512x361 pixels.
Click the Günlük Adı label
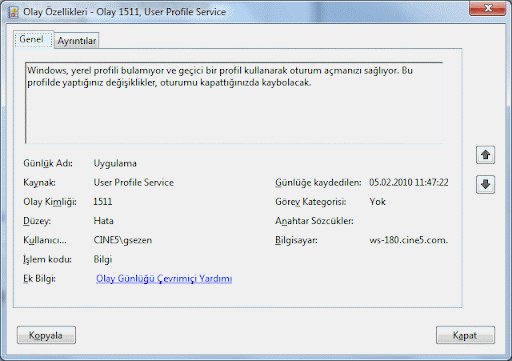(x=48, y=163)
